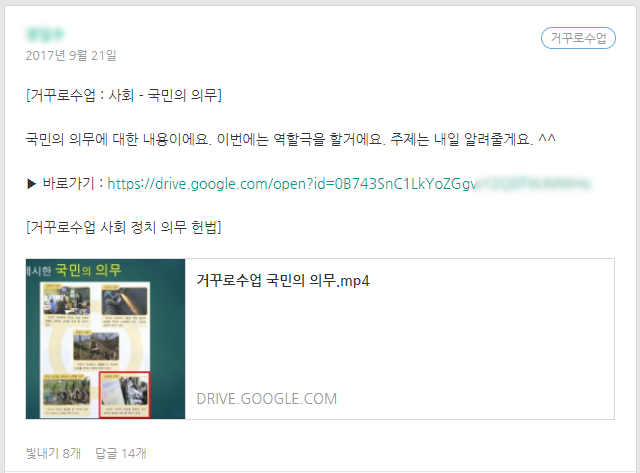Screen dimensions: 640x473
Task: Click 빛내기 8개 to see likes
Action: click(x=53, y=453)
